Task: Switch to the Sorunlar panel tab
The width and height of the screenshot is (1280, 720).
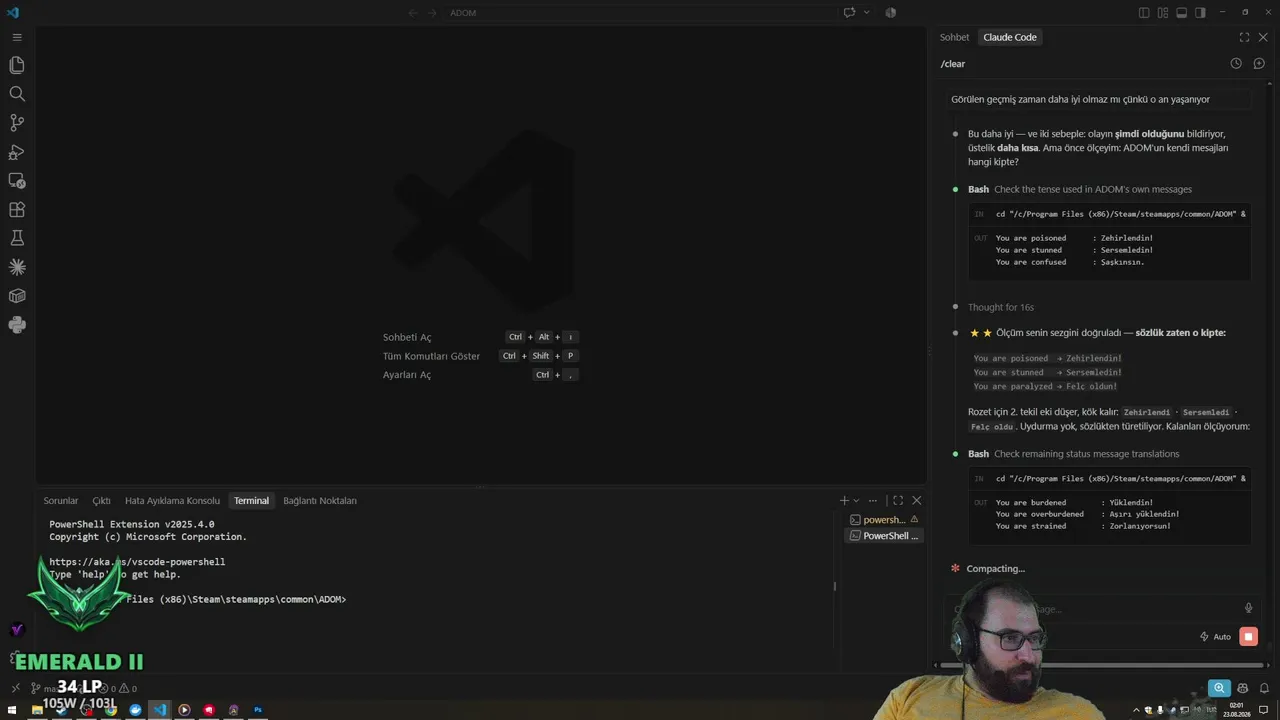Action: [x=61, y=500]
